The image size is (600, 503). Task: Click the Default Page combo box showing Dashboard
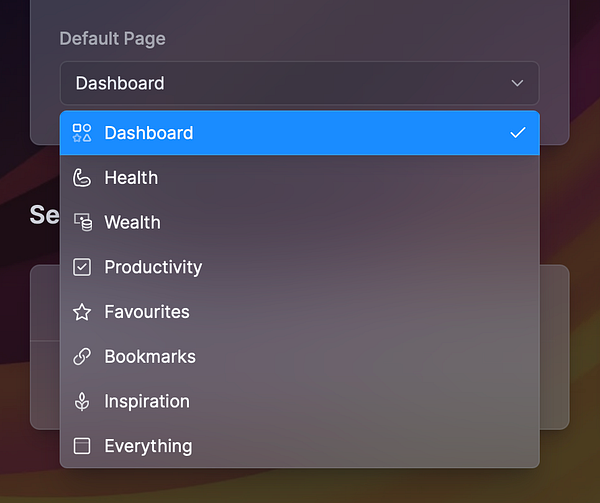[290, 83]
